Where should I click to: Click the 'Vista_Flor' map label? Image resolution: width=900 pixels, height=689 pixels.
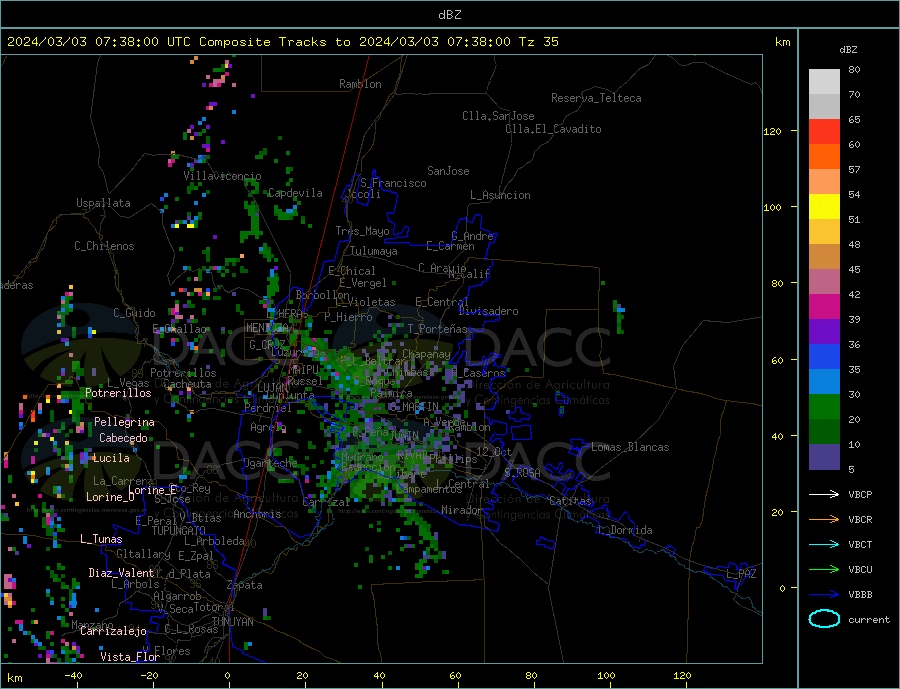[x=130, y=657]
